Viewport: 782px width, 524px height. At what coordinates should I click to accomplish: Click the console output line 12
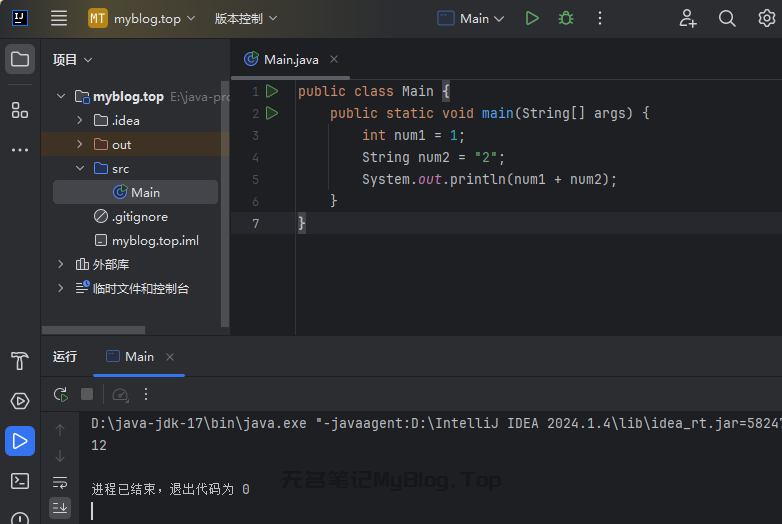pos(99,445)
